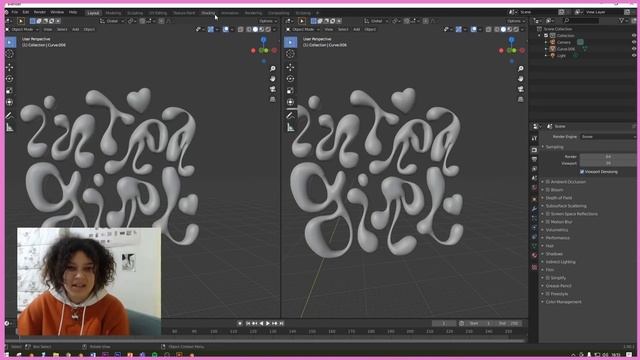Image resolution: width=640 pixels, height=360 pixels.
Task: Click zoom magnifier icon in left viewport
Action: tap(273, 69)
